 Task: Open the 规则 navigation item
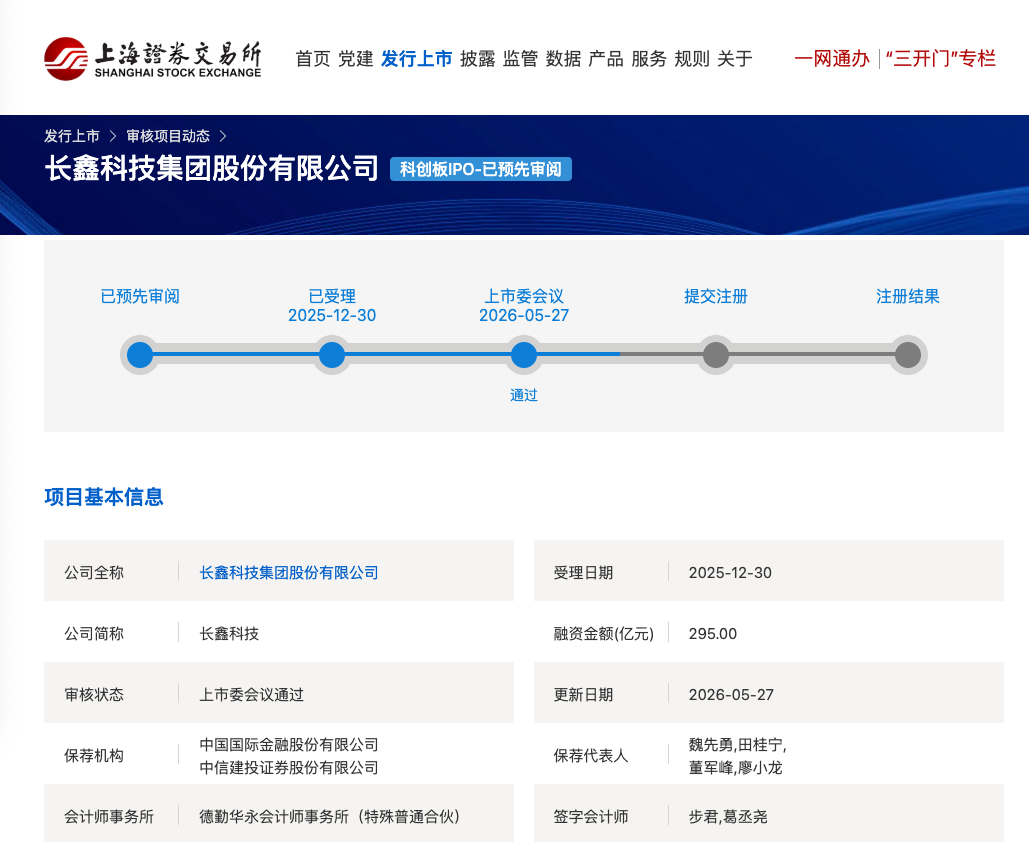point(692,59)
